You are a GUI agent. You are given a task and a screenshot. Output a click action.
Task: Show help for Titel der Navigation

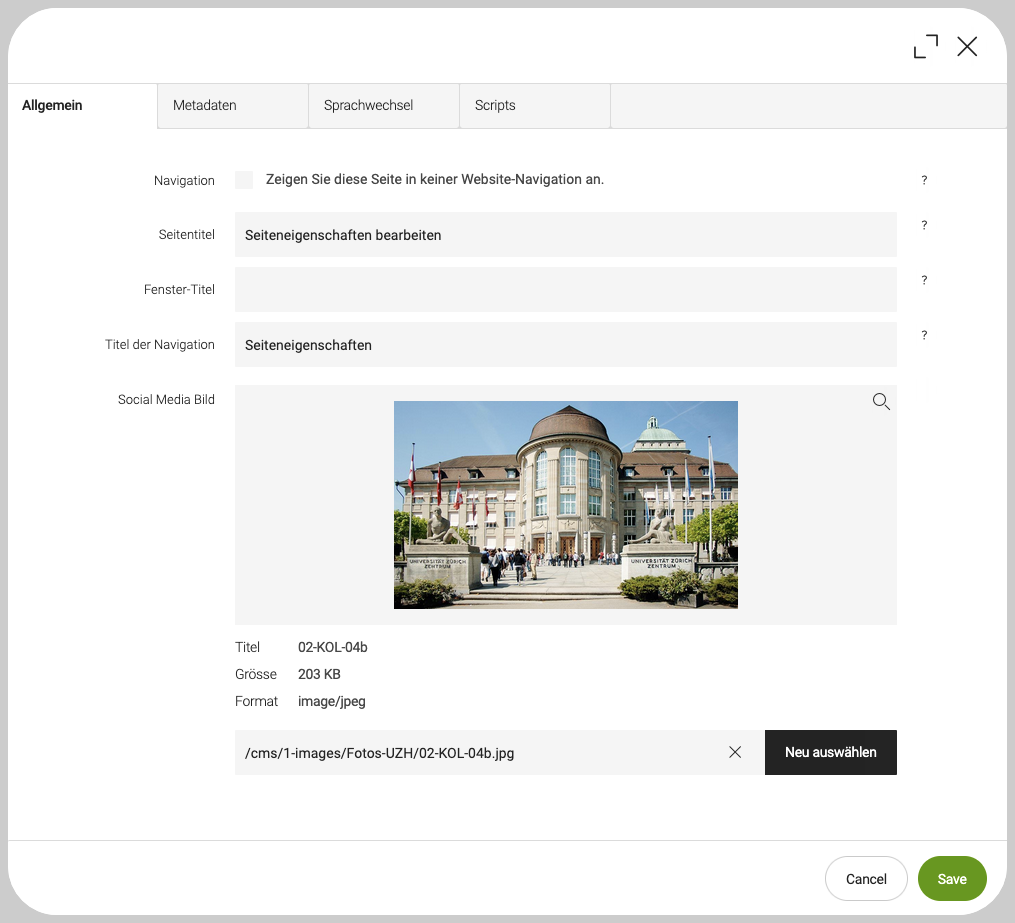[924, 336]
